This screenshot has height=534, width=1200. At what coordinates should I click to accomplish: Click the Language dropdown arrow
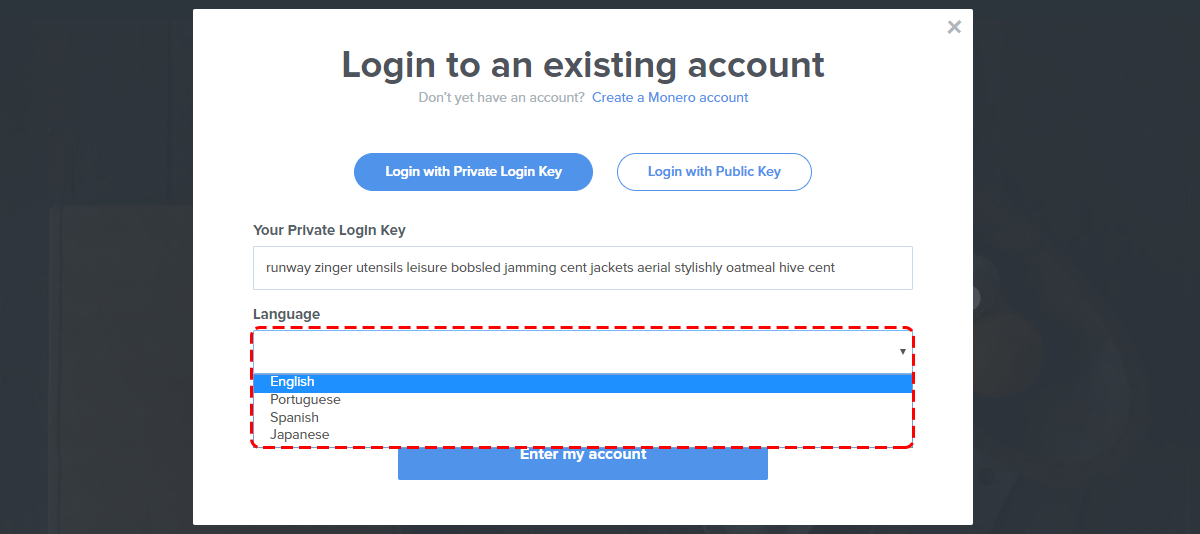coord(902,352)
